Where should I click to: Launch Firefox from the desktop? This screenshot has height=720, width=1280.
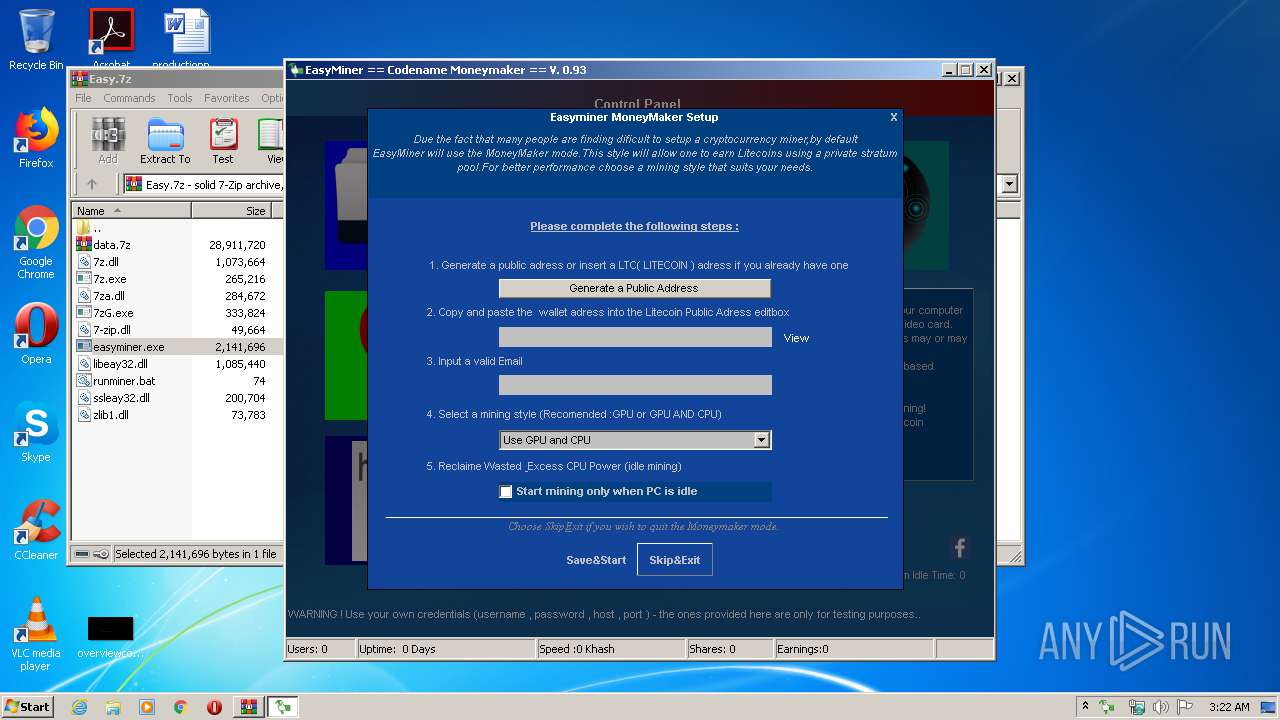click(x=36, y=138)
